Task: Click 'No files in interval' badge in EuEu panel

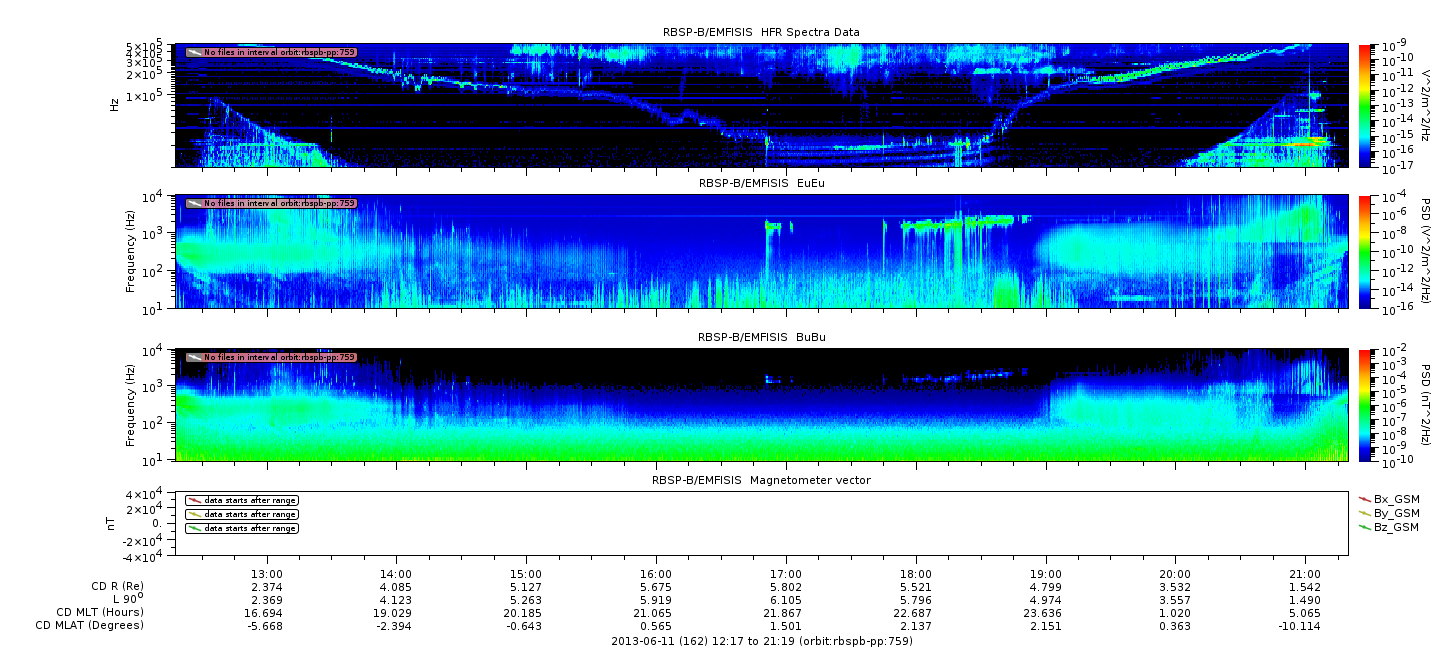Action: 271,203
